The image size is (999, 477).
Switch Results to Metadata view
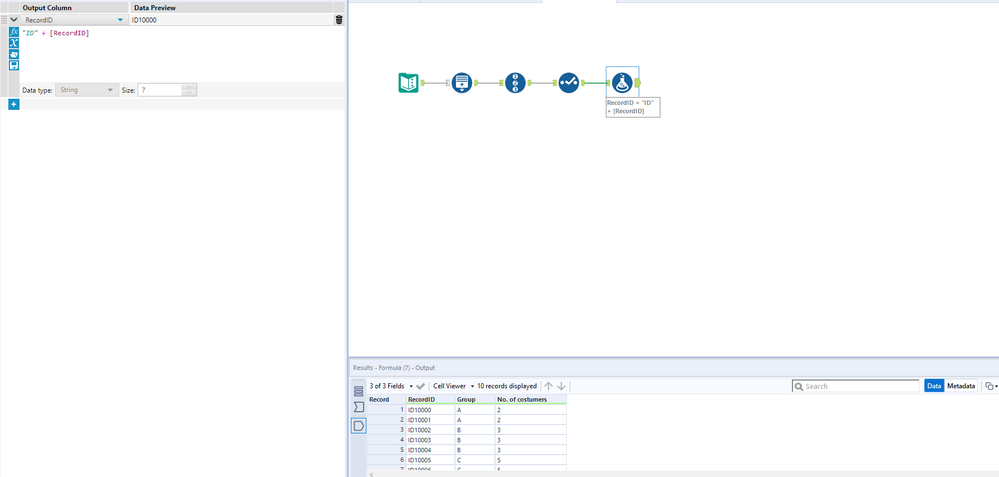pos(961,386)
